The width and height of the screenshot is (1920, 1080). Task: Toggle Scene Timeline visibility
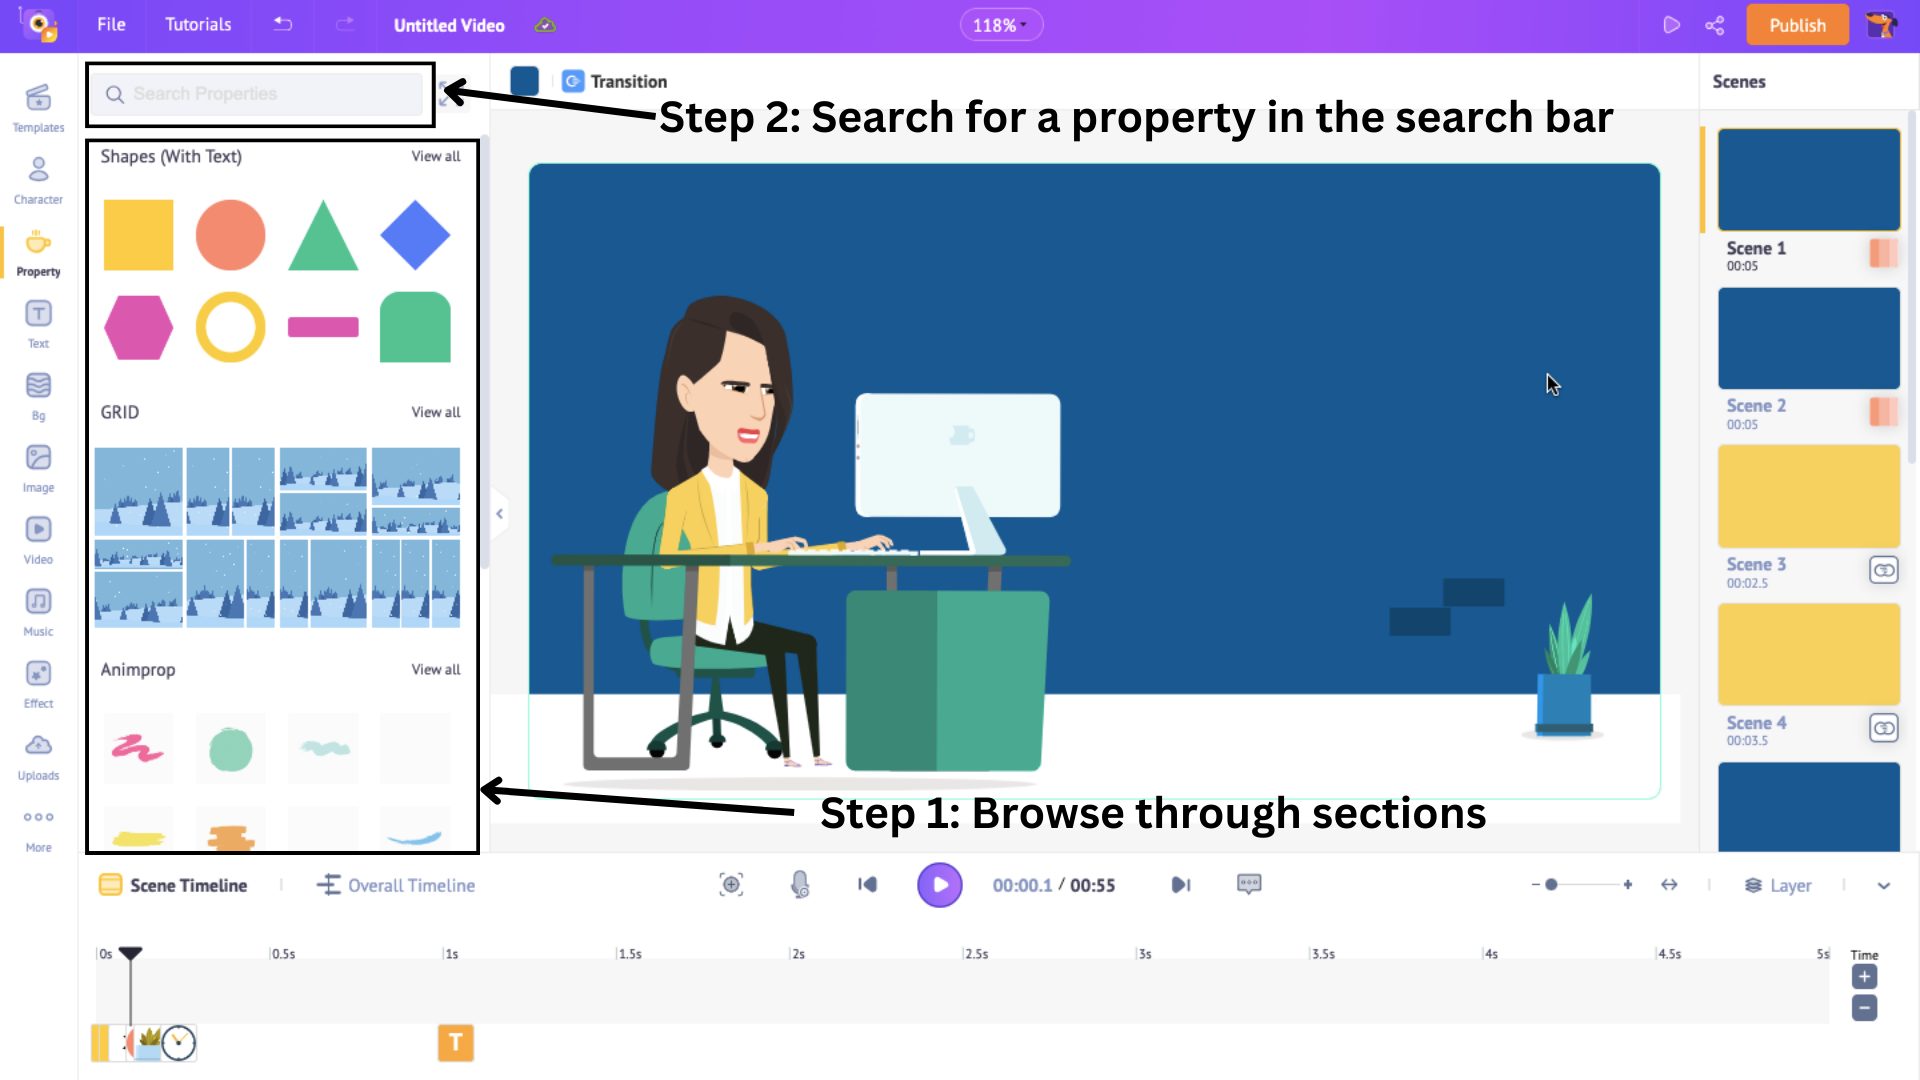[173, 885]
